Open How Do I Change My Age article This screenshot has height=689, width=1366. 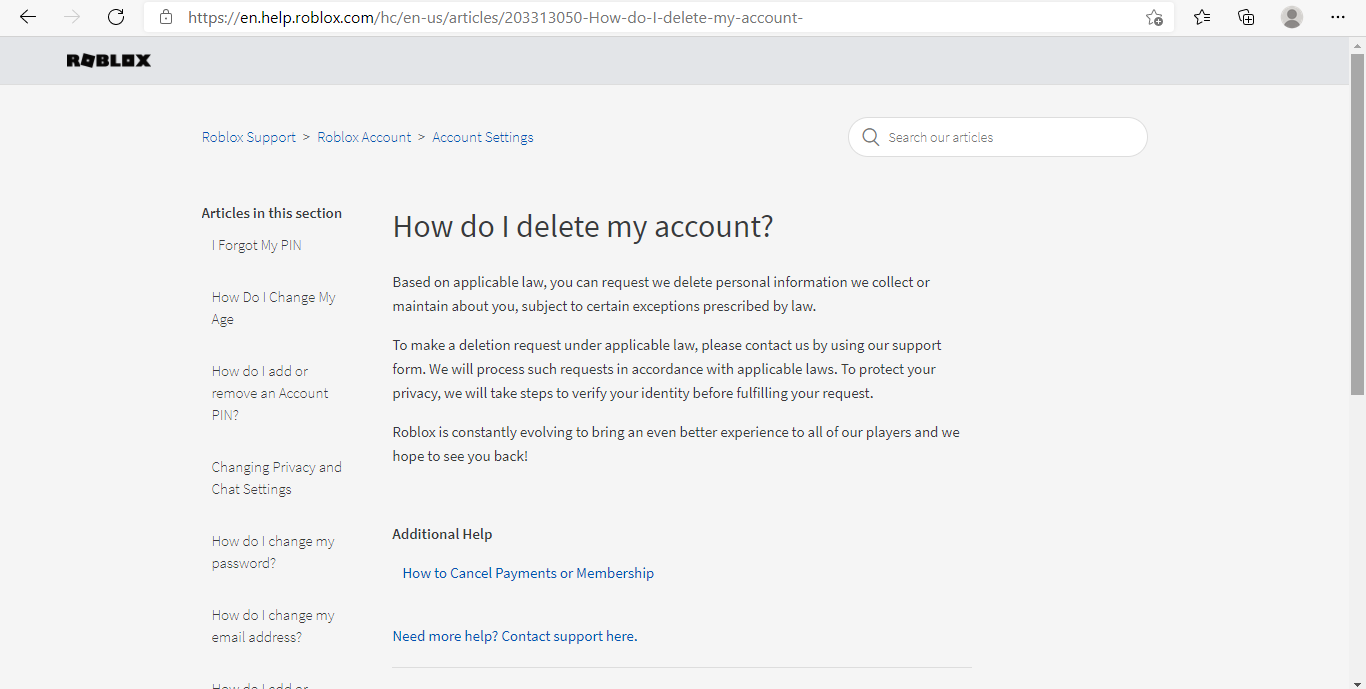[273, 308]
